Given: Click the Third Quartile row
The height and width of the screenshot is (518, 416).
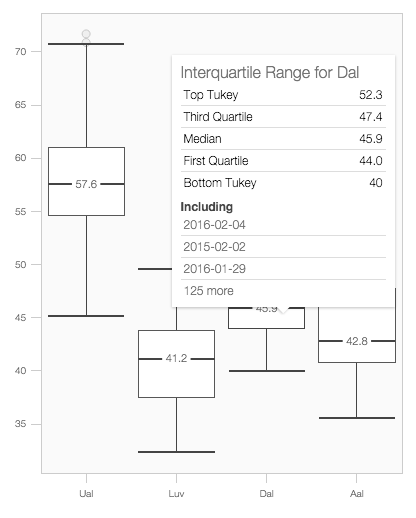Looking at the screenshot, I should tap(283, 117).
